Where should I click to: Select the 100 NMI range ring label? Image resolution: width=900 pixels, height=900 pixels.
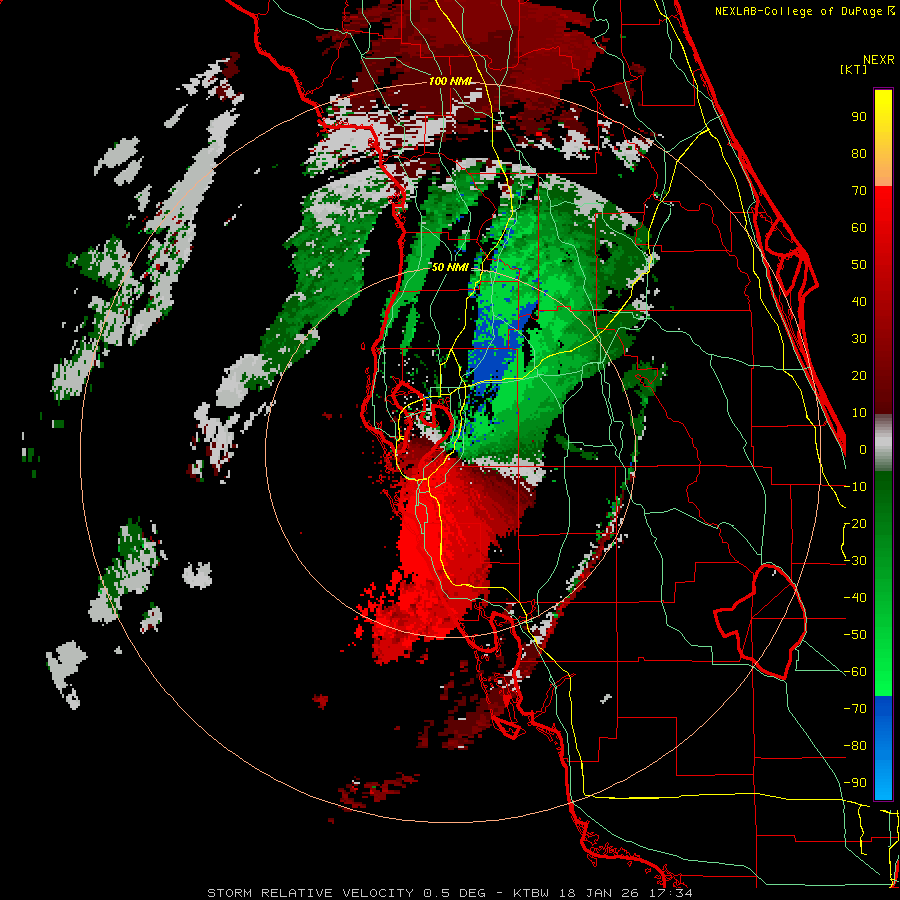click(451, 81)
